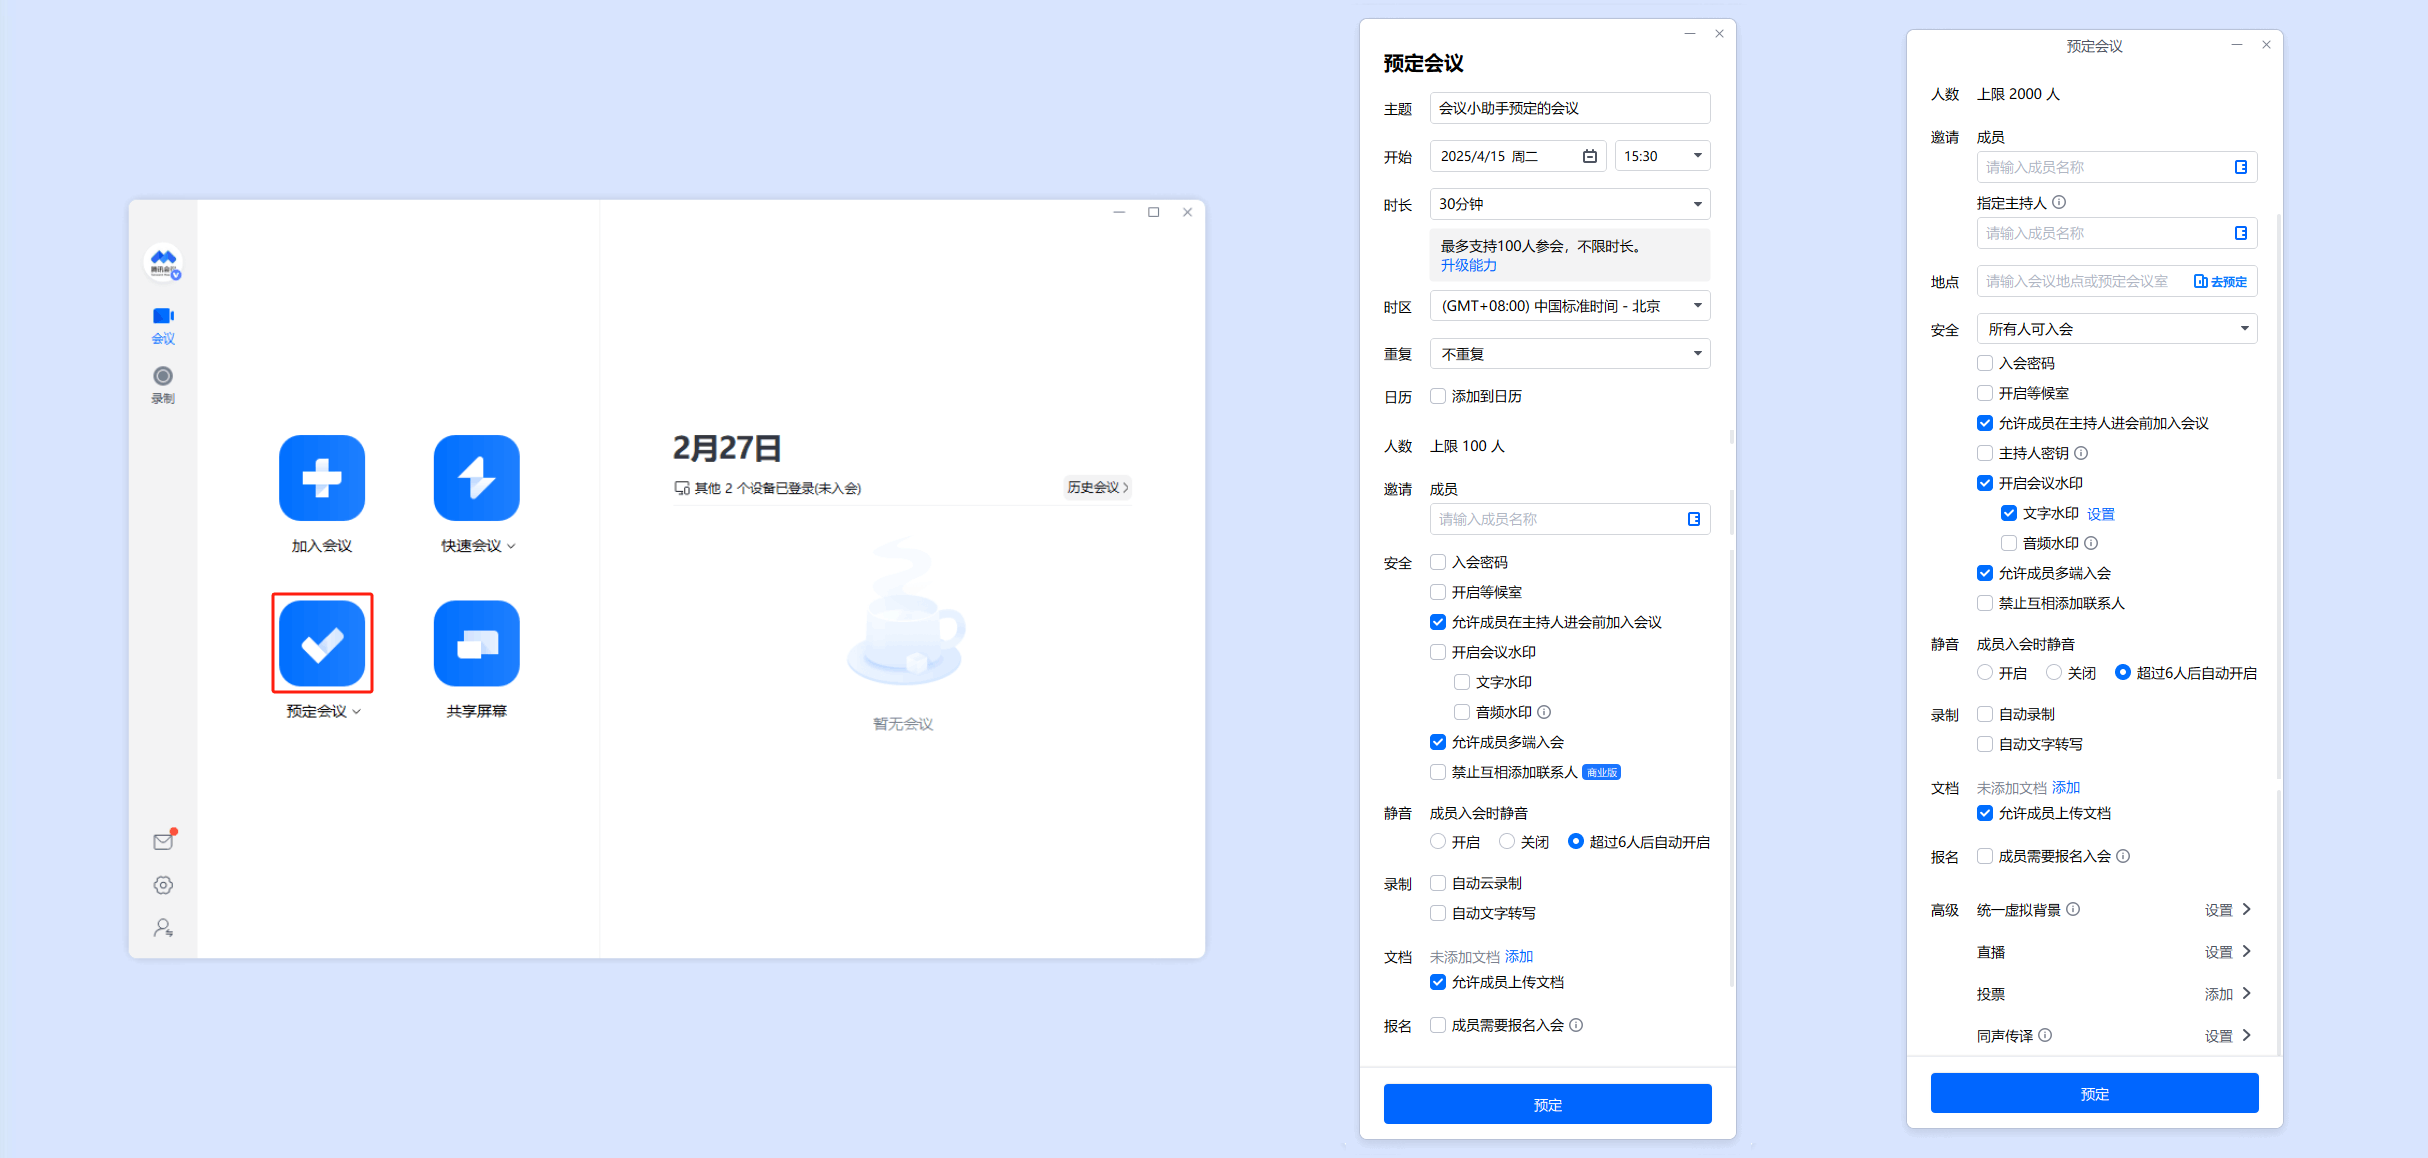Enable the 添加到日历 checkbox
Image resolution: width=2428 pixels, height=1158 pixels.
[x=1438, y=396]
